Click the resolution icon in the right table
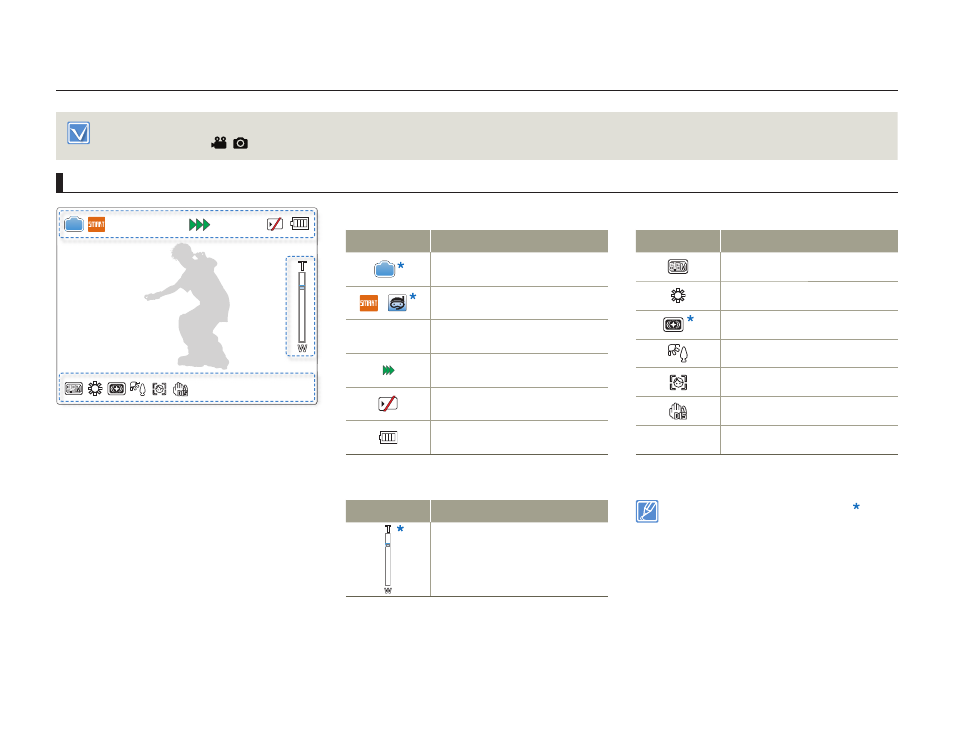 point(678,267)
